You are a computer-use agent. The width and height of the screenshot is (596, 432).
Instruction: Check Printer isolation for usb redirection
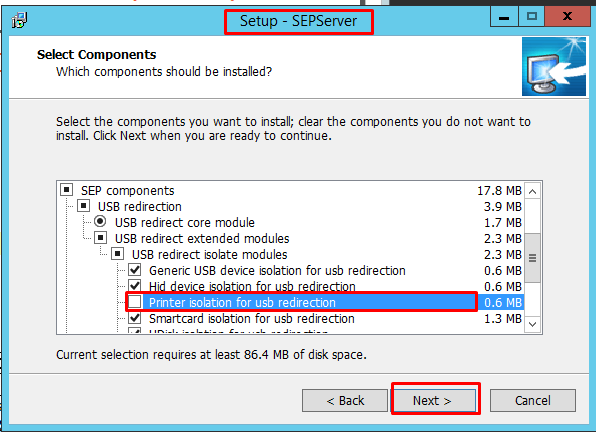pos(135,302)
